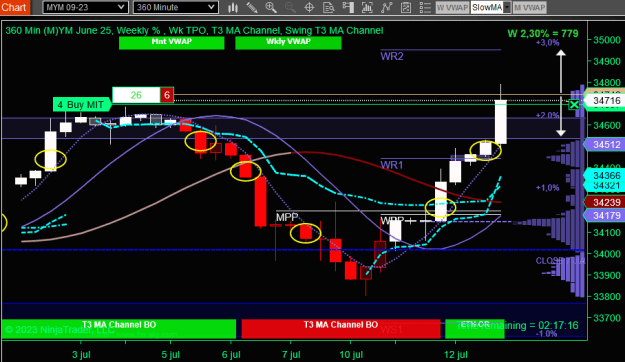
Task: Click the green Wkly VWAP button
Action: pyautogui.click(x=288, y=43)
